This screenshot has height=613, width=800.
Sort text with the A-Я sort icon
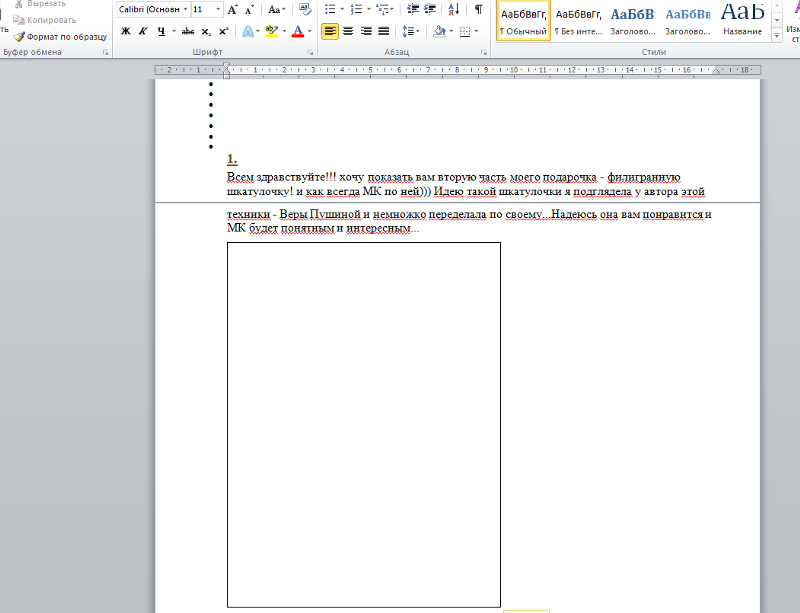454,9
